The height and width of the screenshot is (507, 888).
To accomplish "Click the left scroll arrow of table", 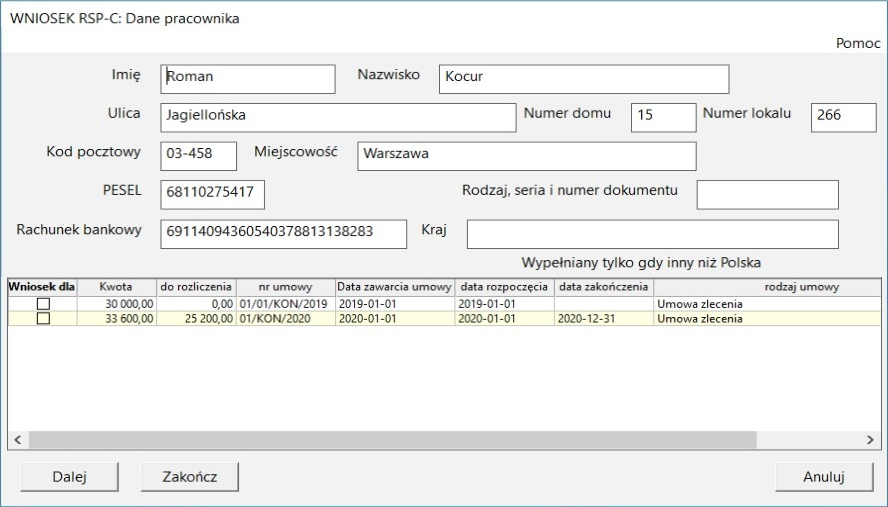I will click(17, 440).
